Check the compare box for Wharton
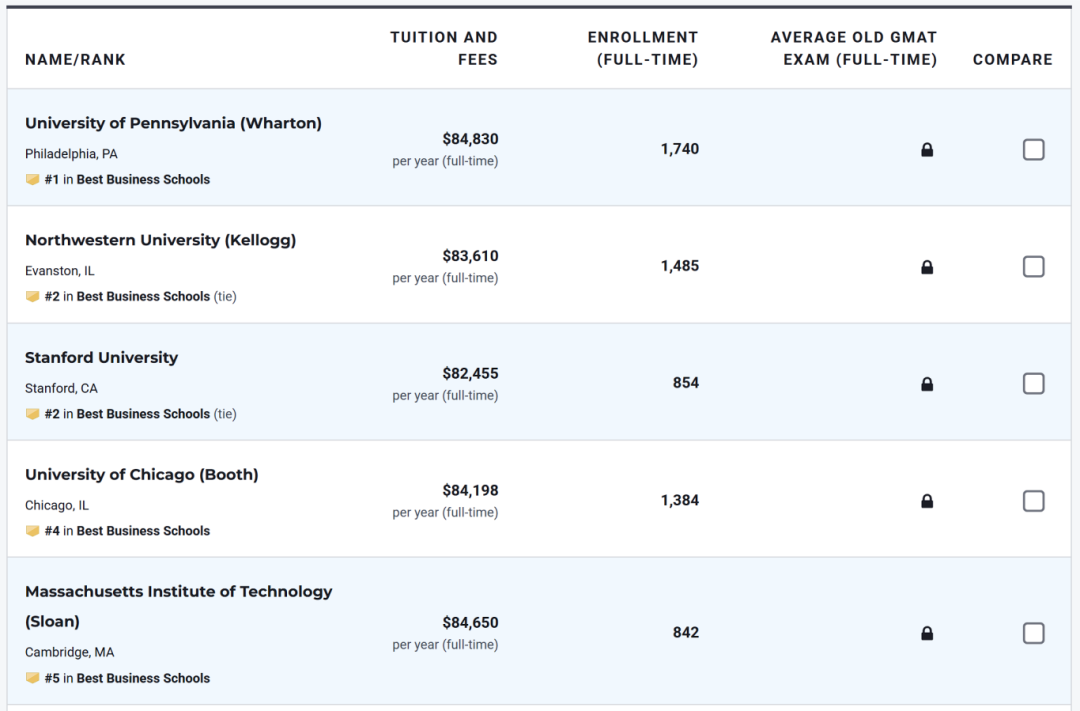The image size is (1080, 711). [1033, 150]
